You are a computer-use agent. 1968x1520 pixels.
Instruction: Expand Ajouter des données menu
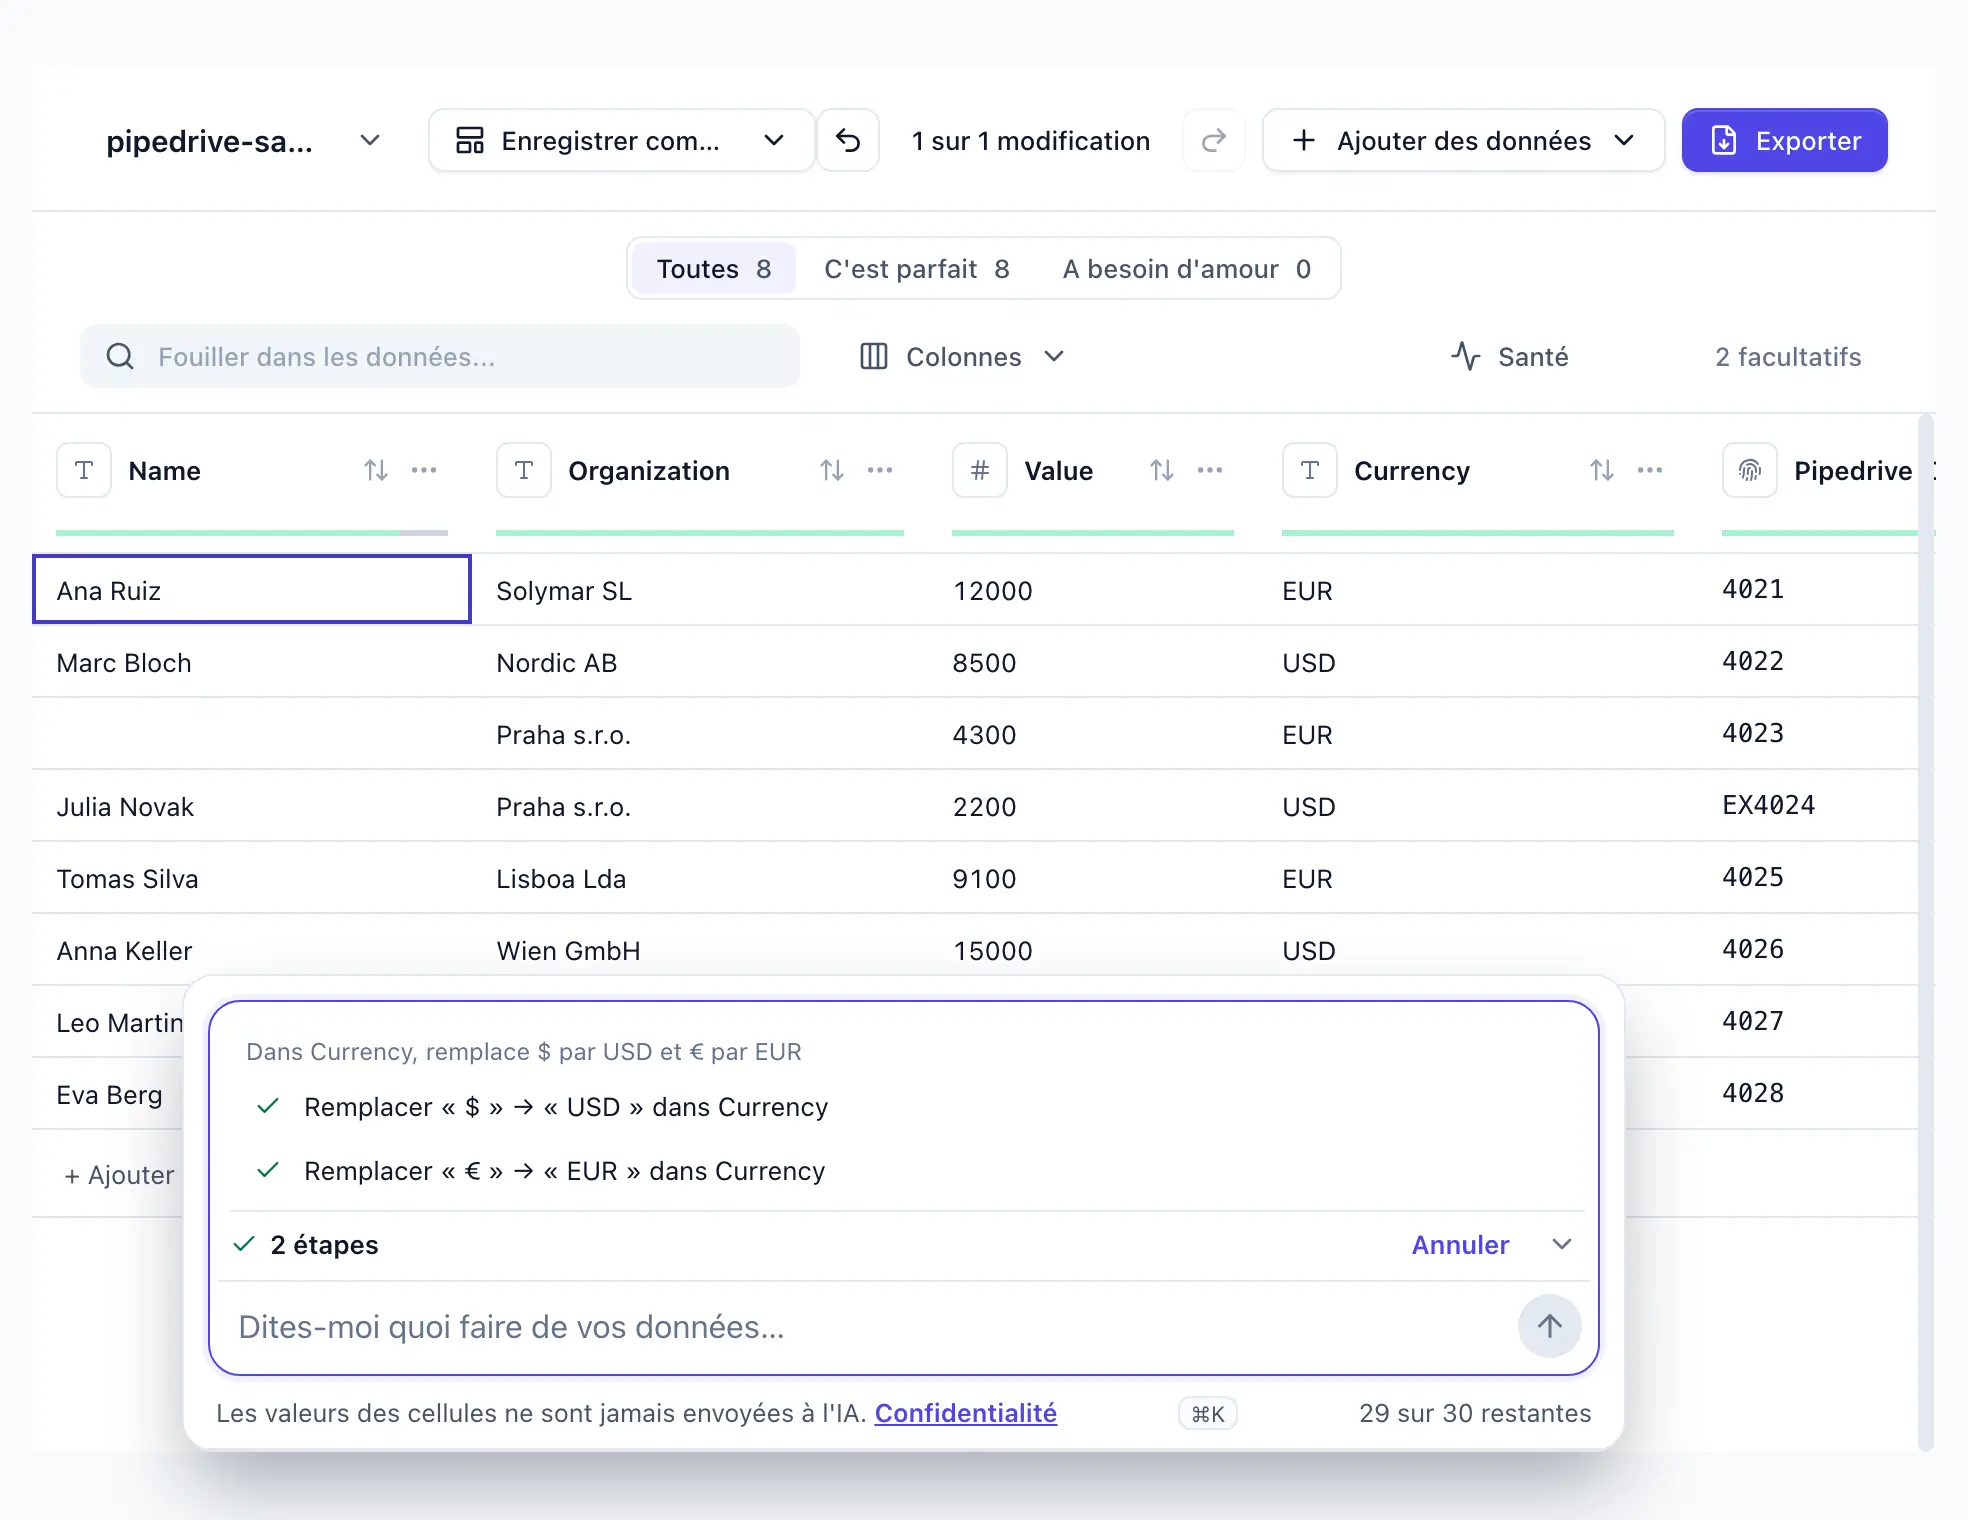(x=1464, y=141)
